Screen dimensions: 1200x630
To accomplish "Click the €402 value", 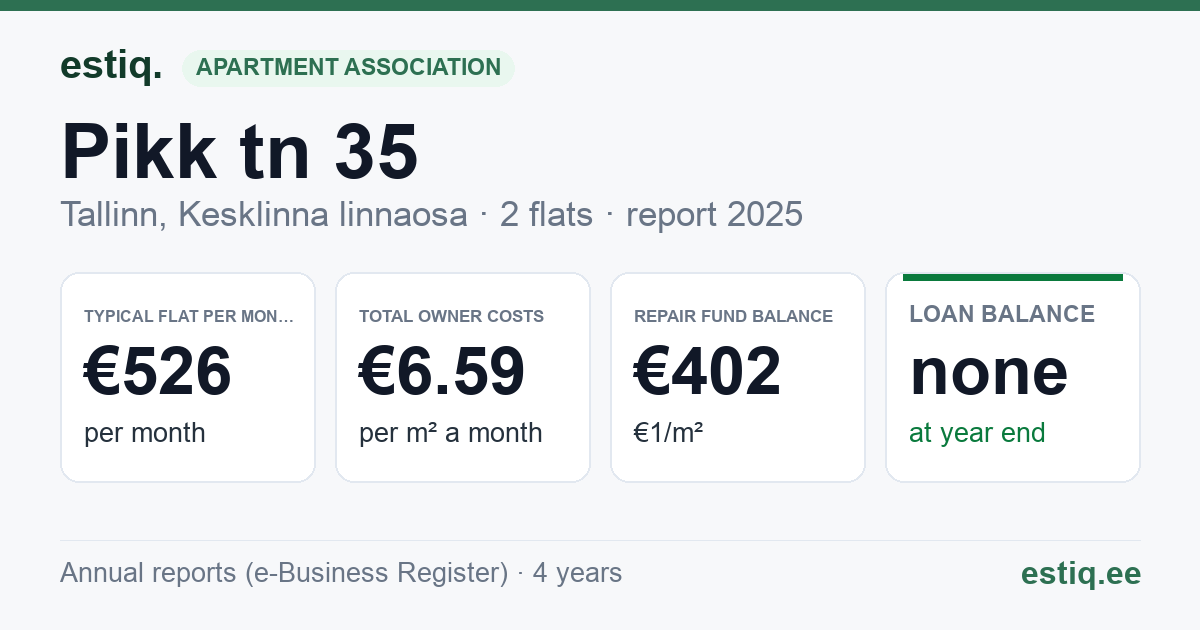I will pyautogui.click(x=708, y=372).
